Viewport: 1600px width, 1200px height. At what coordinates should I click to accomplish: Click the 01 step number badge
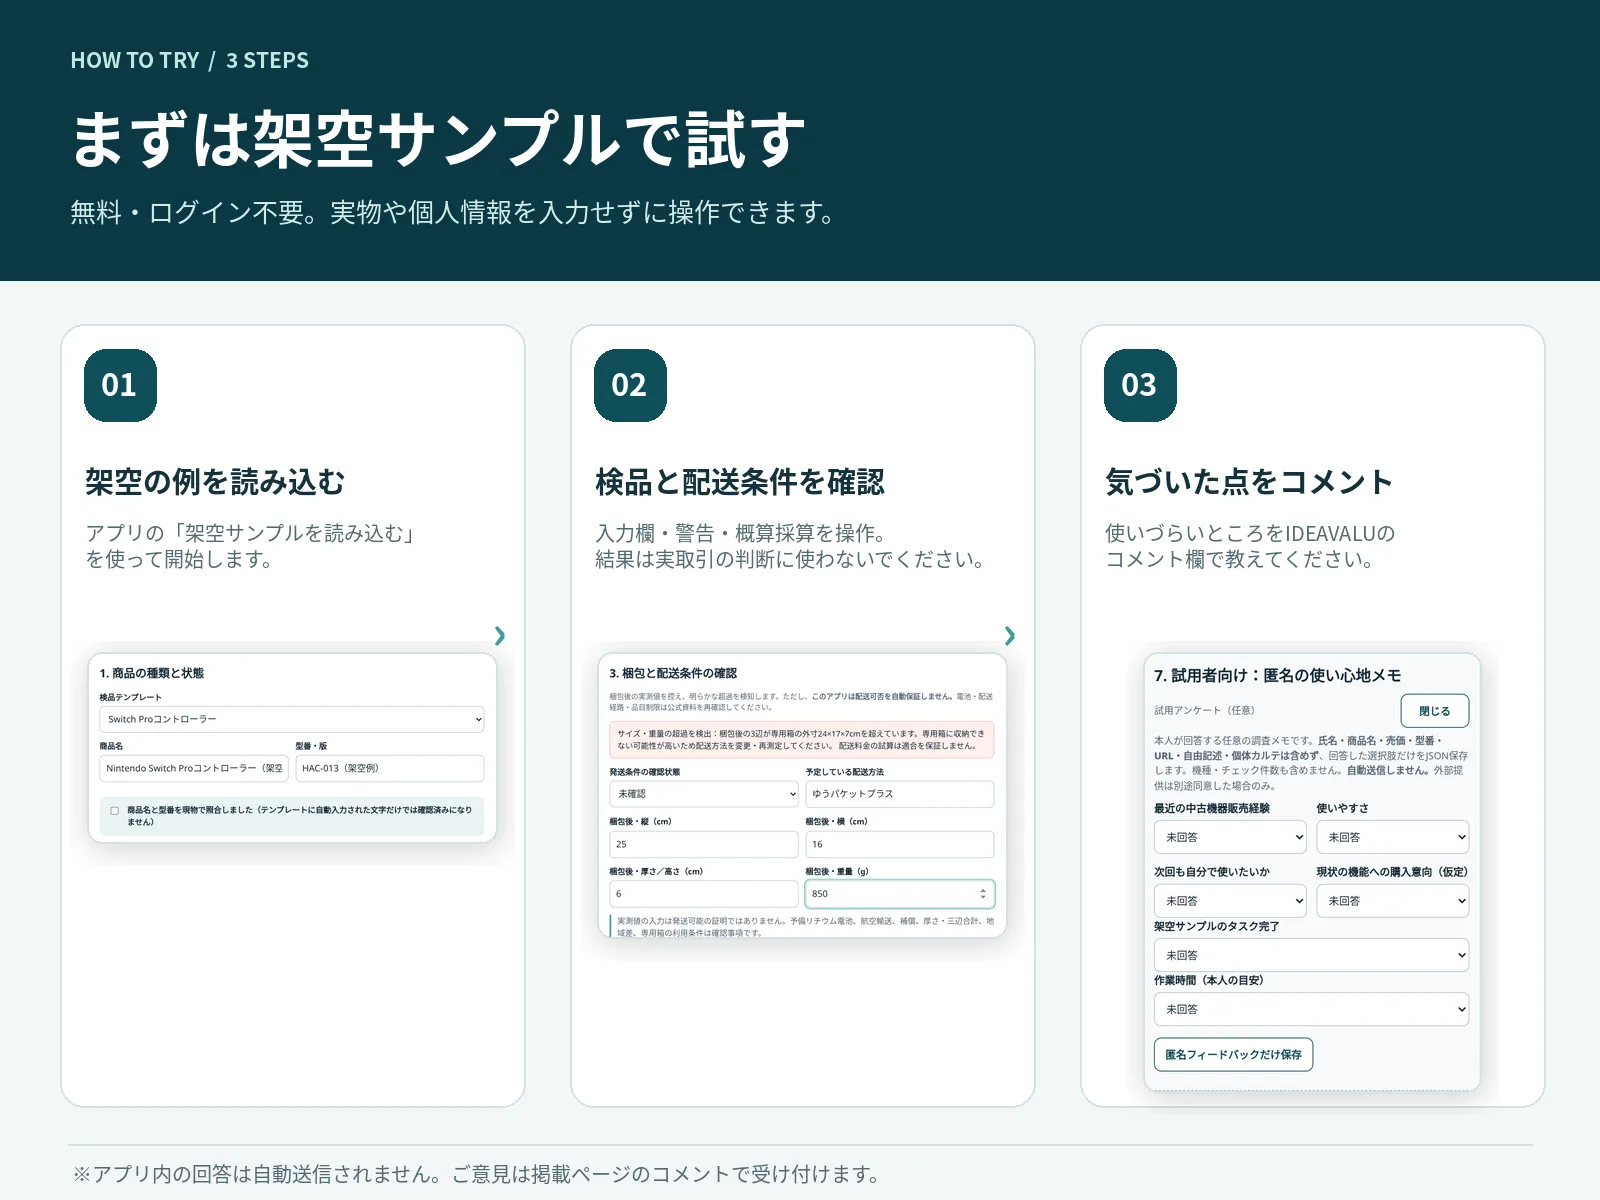pos(120,385)
